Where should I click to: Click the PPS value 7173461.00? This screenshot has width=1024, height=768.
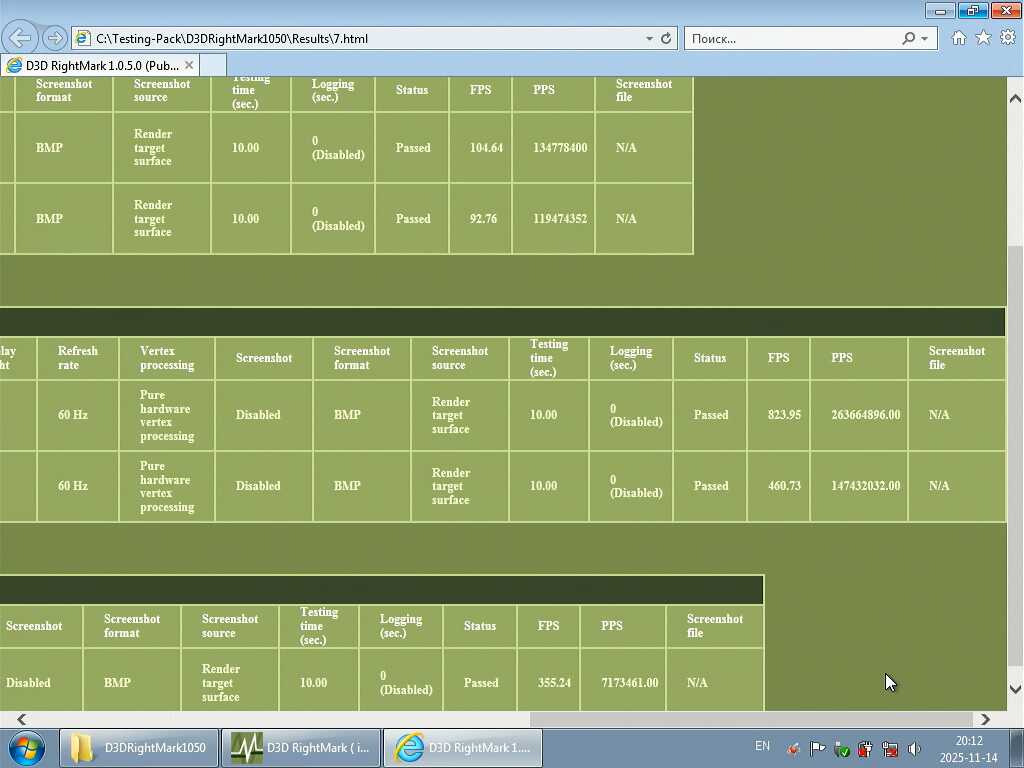click(630, 682)
